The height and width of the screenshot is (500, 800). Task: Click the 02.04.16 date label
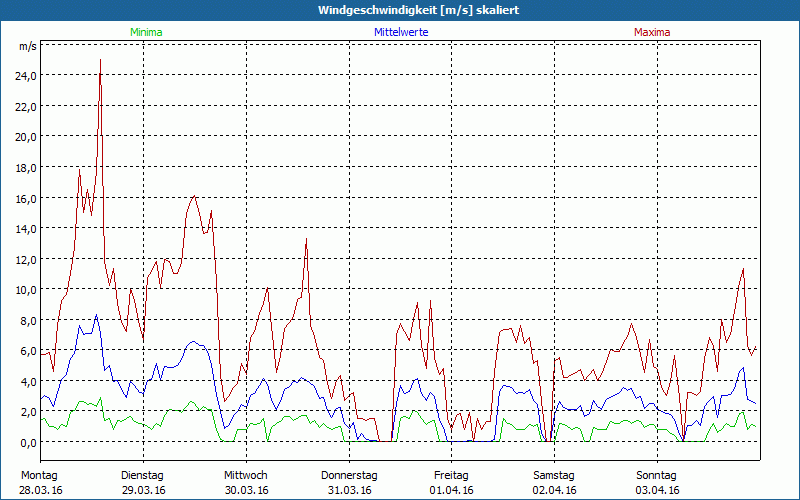pos(555,490)
